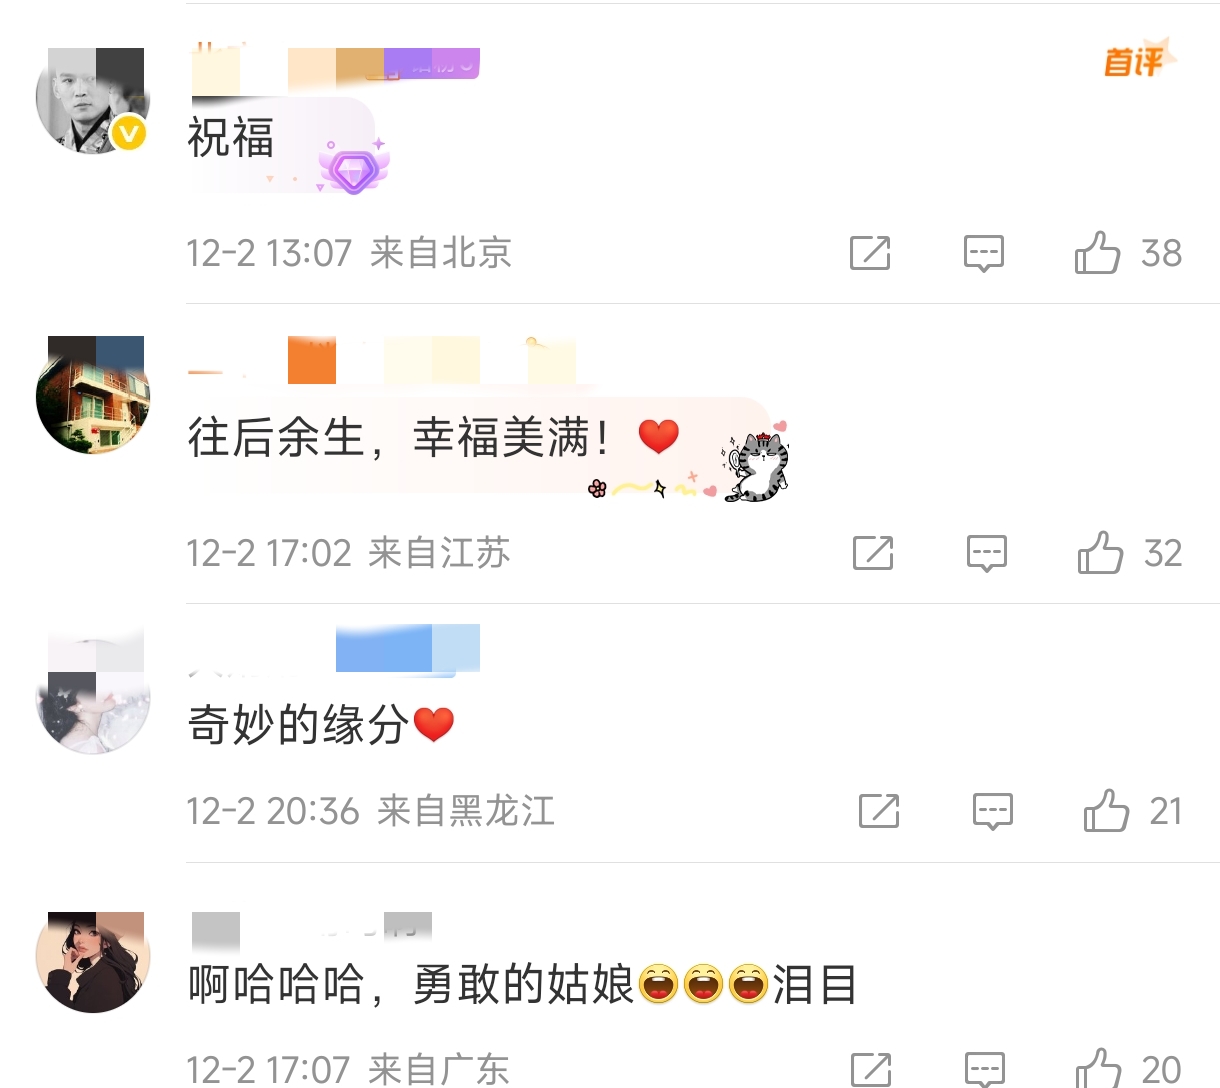Image resolution: width=1220 pixels, height=1088 pixels.
Task: Share the comment from 广东
Action: [x=871, y=1069]
